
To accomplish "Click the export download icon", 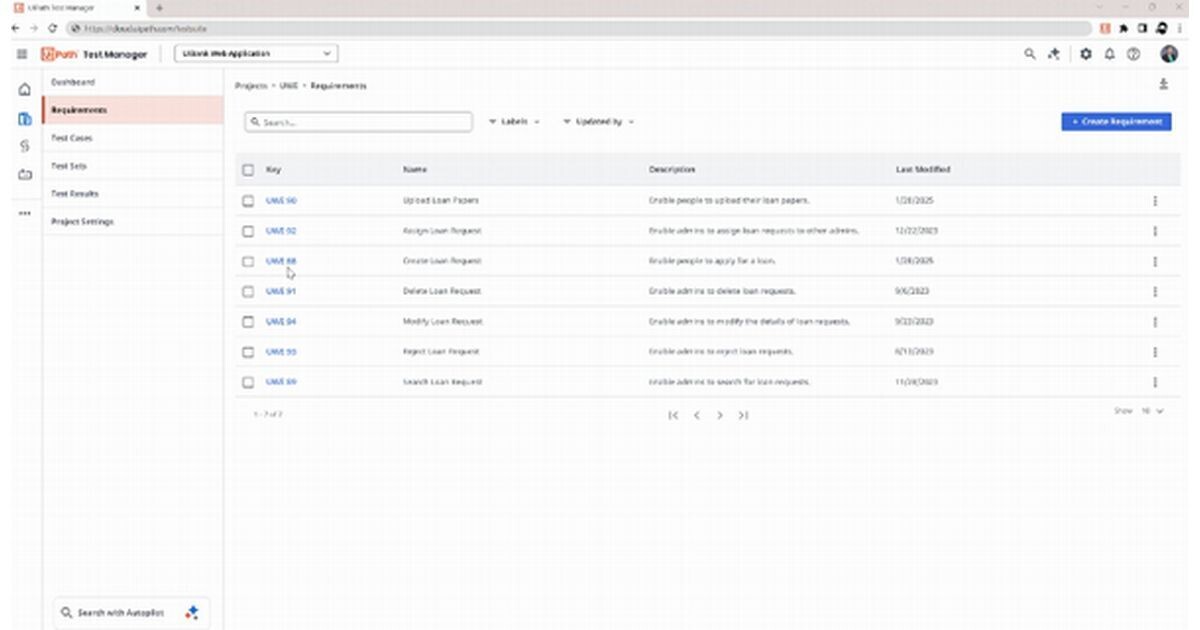I will (x=1163, y=85).
